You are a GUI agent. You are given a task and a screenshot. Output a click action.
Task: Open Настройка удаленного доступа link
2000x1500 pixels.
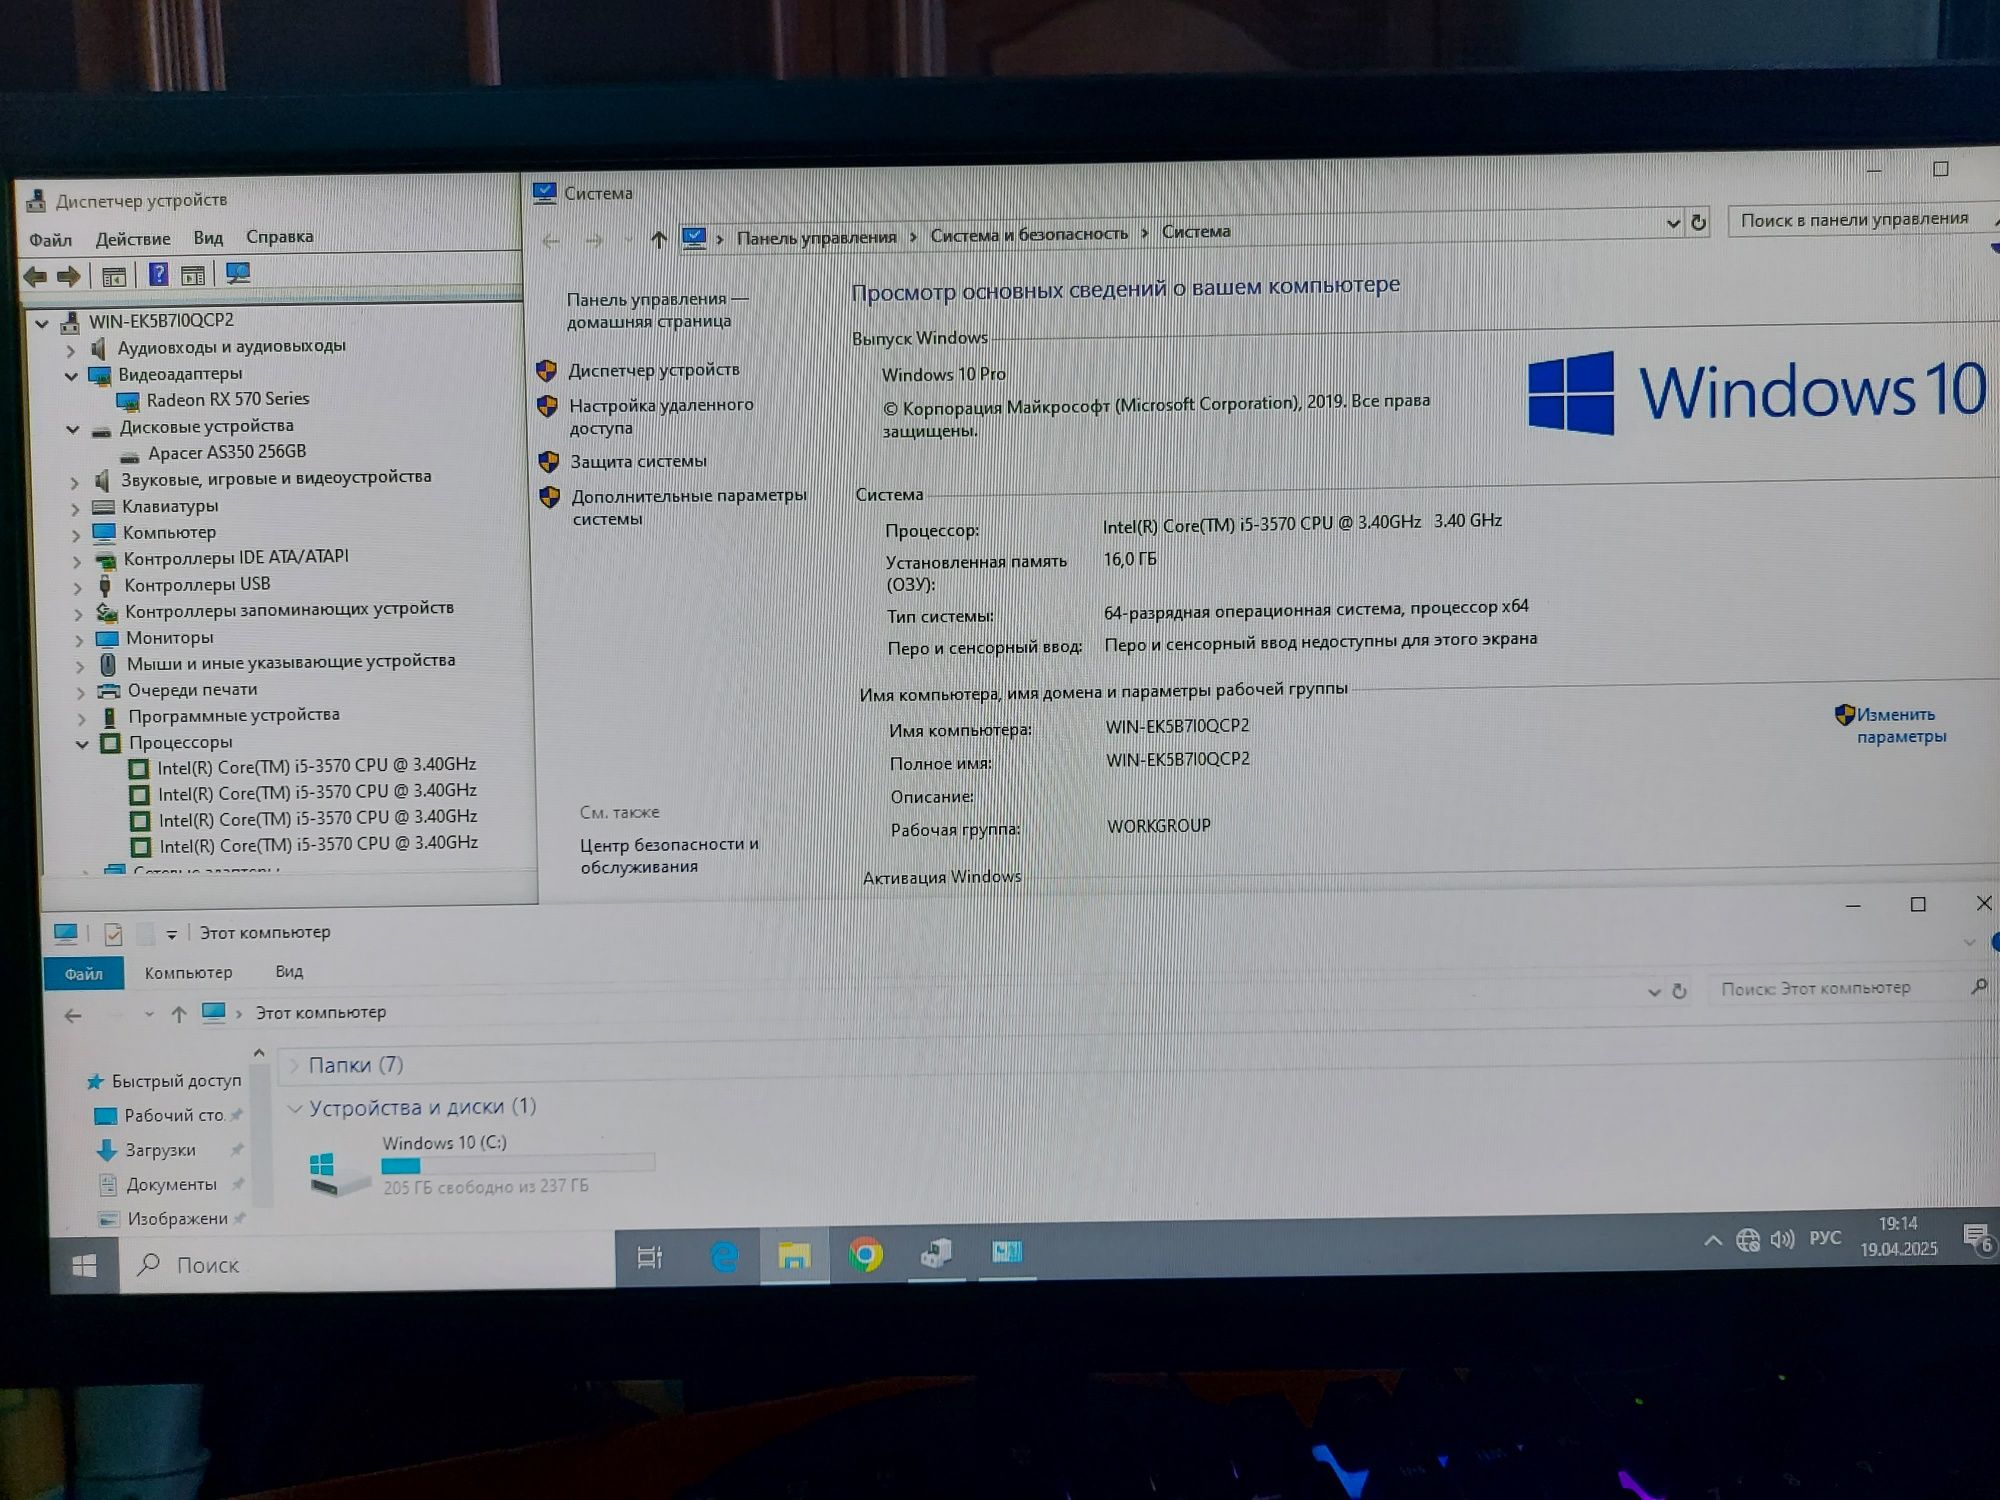(x=661, y=416)
